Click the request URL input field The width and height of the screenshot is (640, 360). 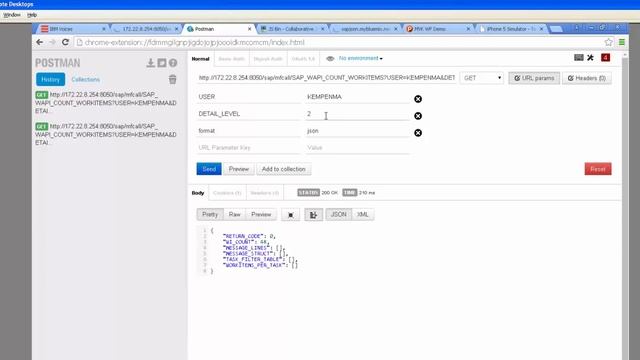(327, 78)
